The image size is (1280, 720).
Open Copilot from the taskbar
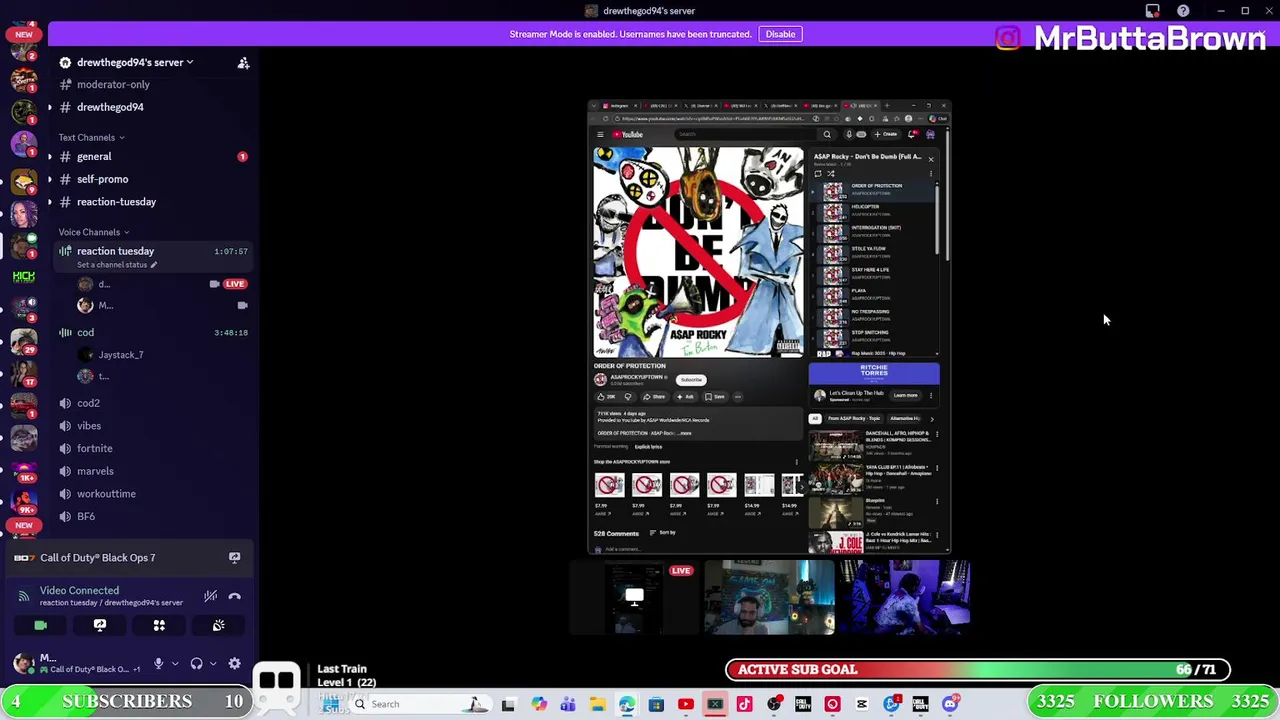(539, 704)
